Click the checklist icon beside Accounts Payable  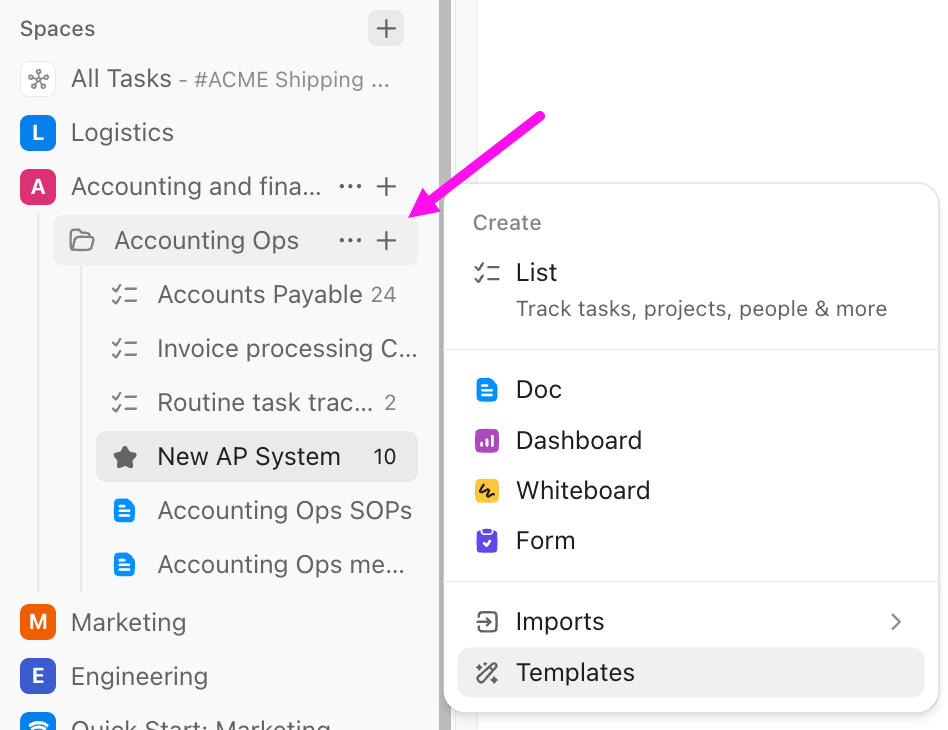point(127,294)
